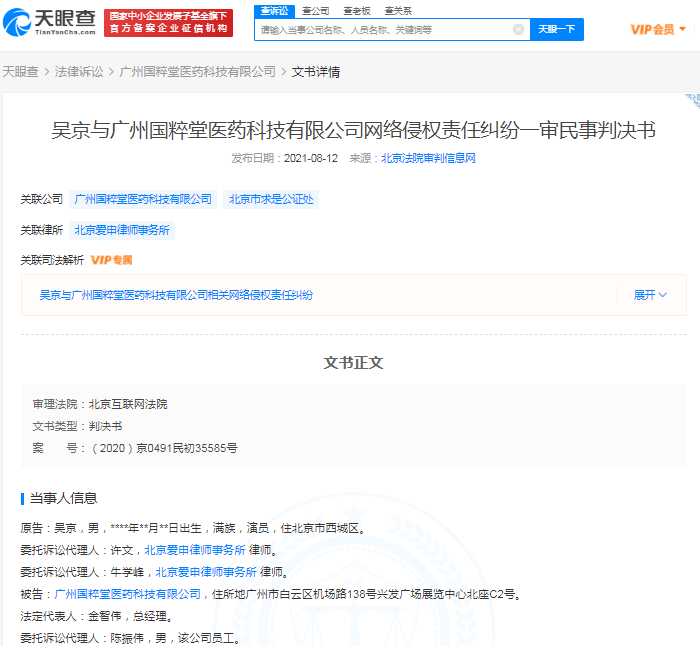Viewport: 700px width, 646px height.
Task: Open 牛学峰's law firm link 北京爱申律师事务所
Action: pyautogui.click(x=206, y=572)
